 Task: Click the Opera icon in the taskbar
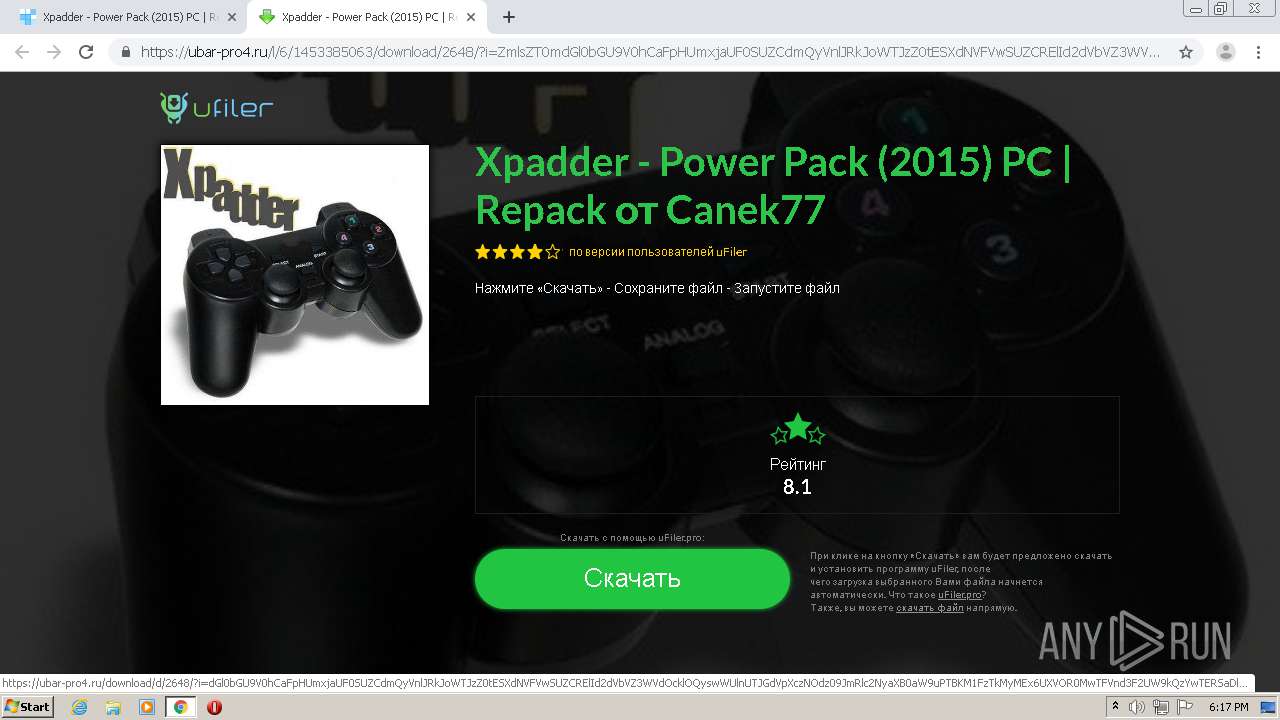(214, 707)
